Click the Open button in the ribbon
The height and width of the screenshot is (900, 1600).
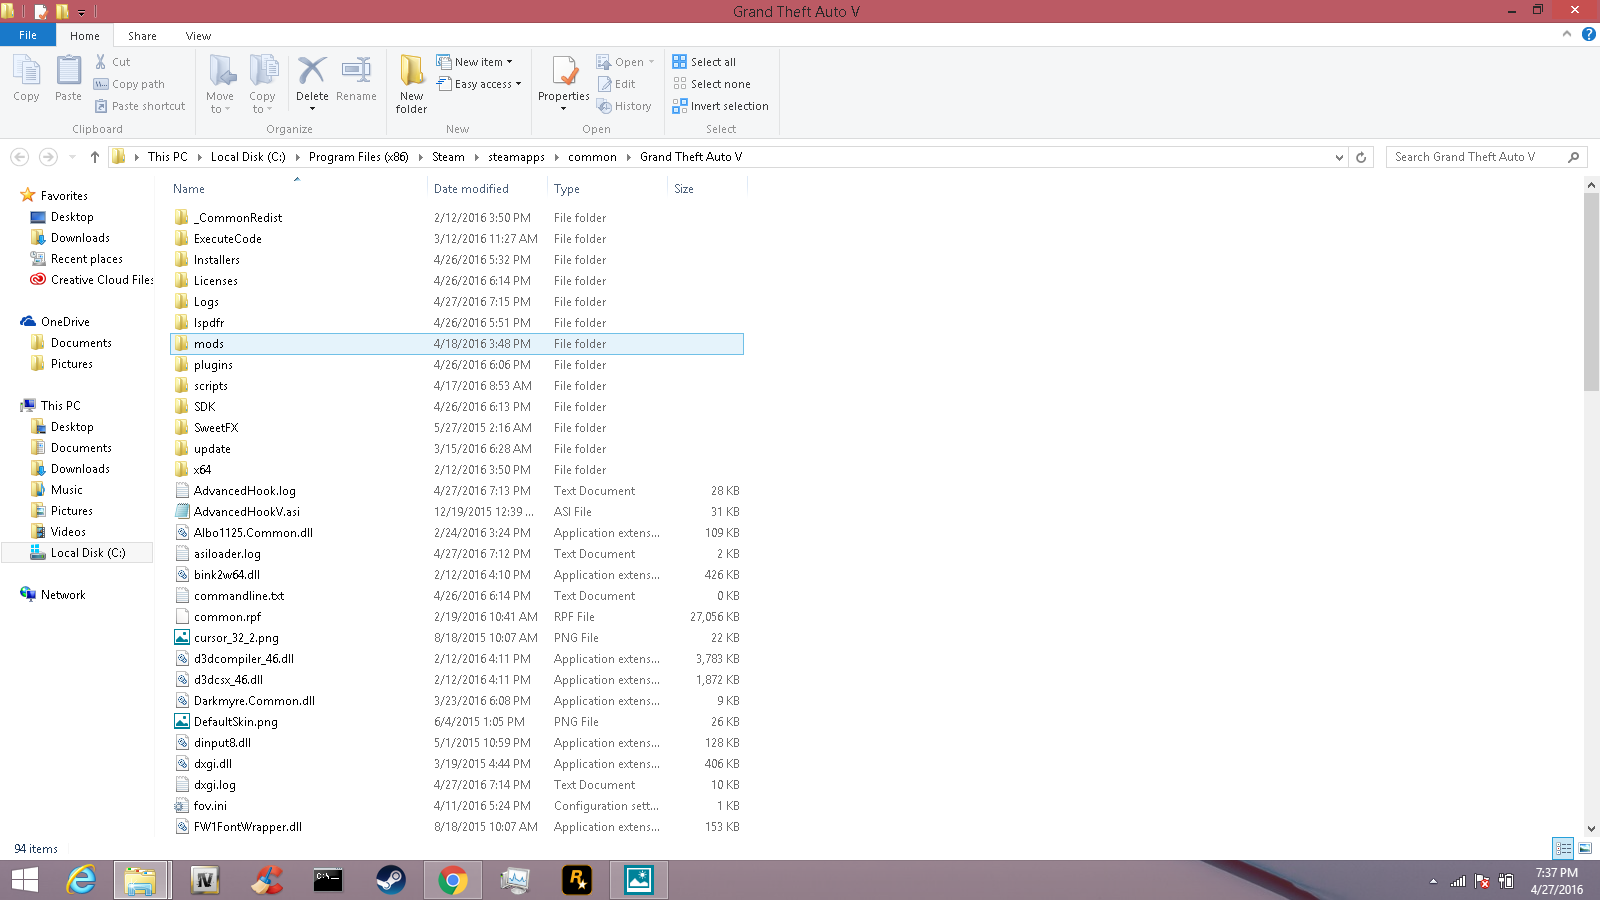(625, 62)
